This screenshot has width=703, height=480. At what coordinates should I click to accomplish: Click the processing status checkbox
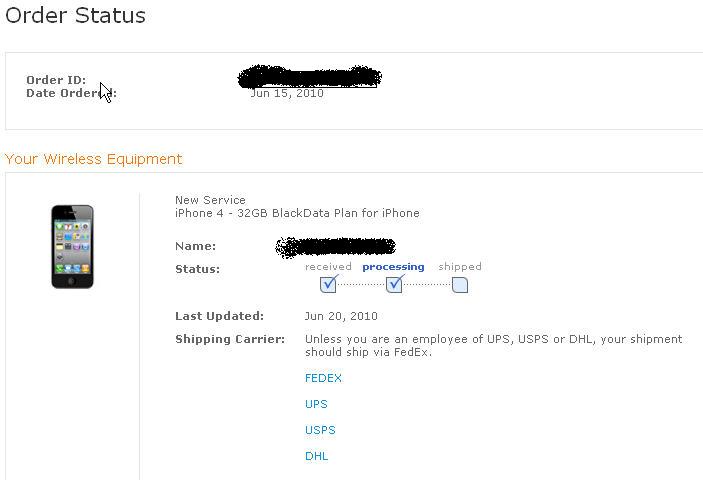point(394,285)
